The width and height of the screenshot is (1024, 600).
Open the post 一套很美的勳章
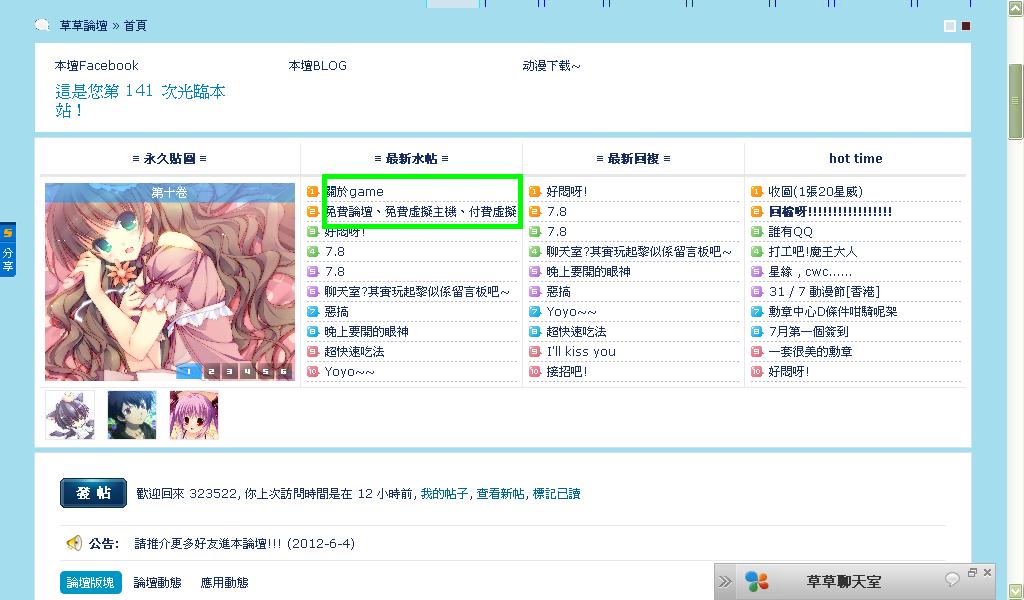pos(810,351)
